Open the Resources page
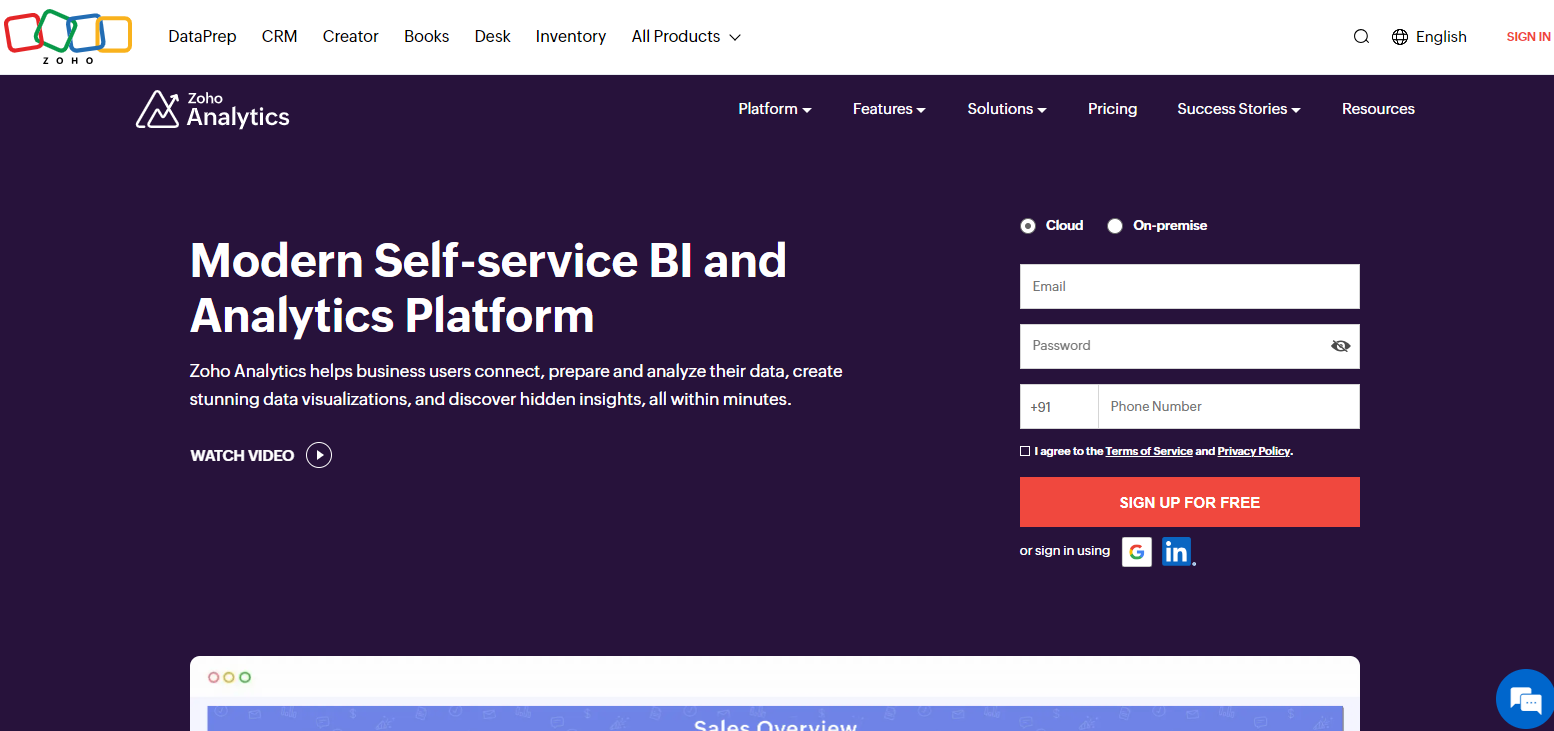Image resolution: width=1554 pixels, height=731 pixels. pos(1378,109)
